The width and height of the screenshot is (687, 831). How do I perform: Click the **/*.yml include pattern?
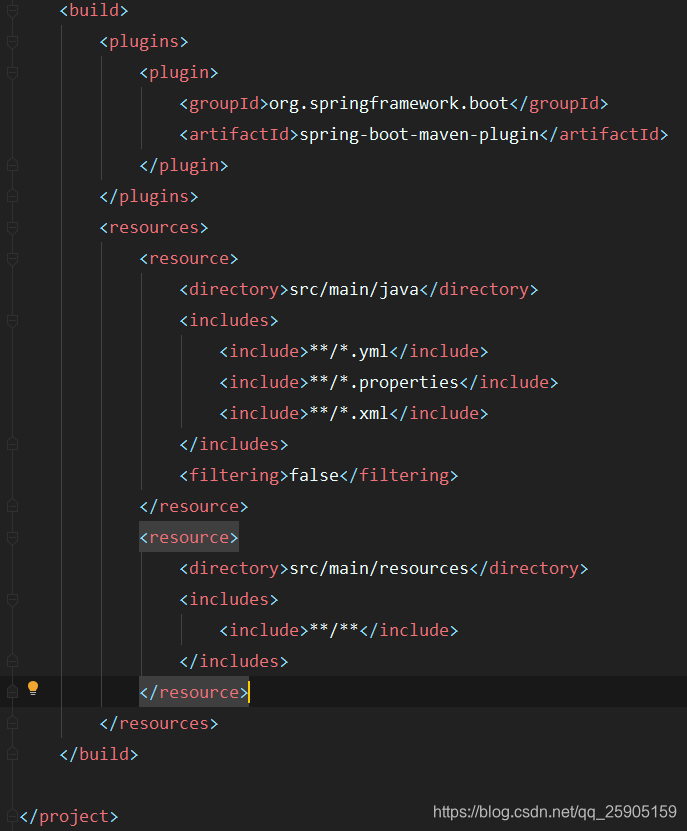(x=349, y=351)
